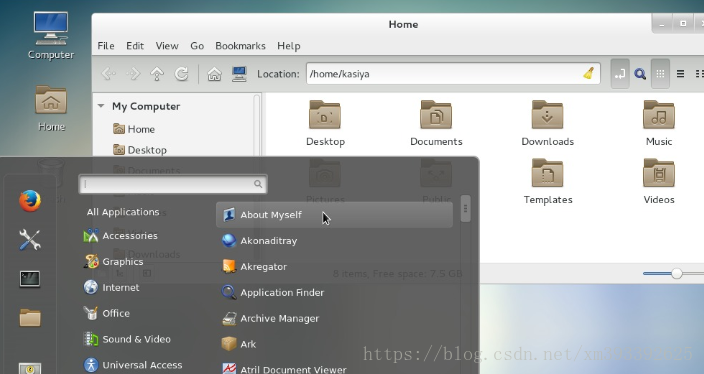Toggle location entry mode button
This screenshot has height=374, width=704.
(x=620, y=74)
